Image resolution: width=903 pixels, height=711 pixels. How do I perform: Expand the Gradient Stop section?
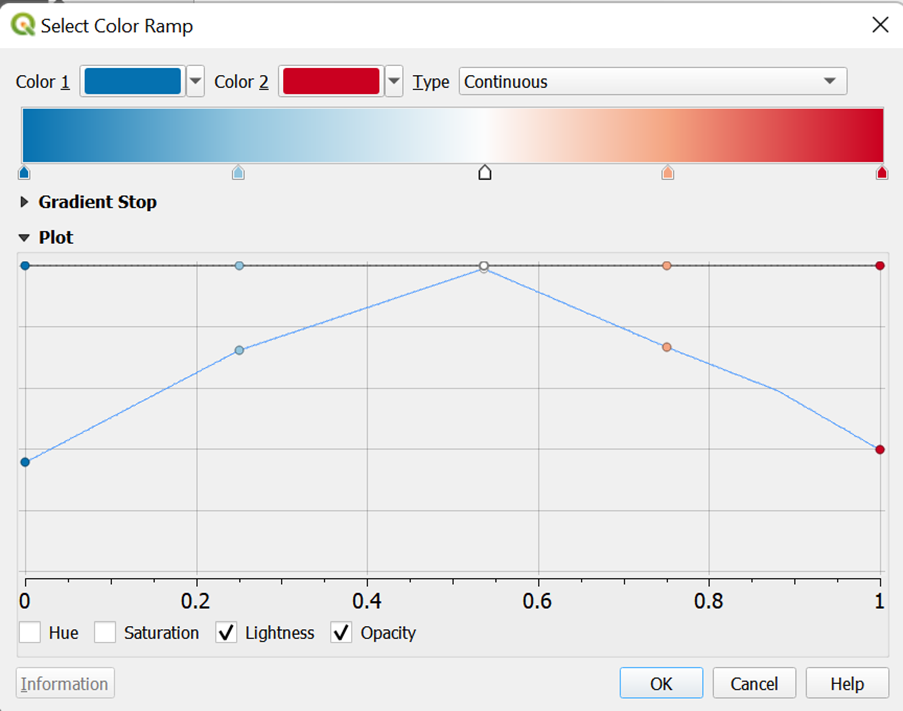[x=25, y=202]
